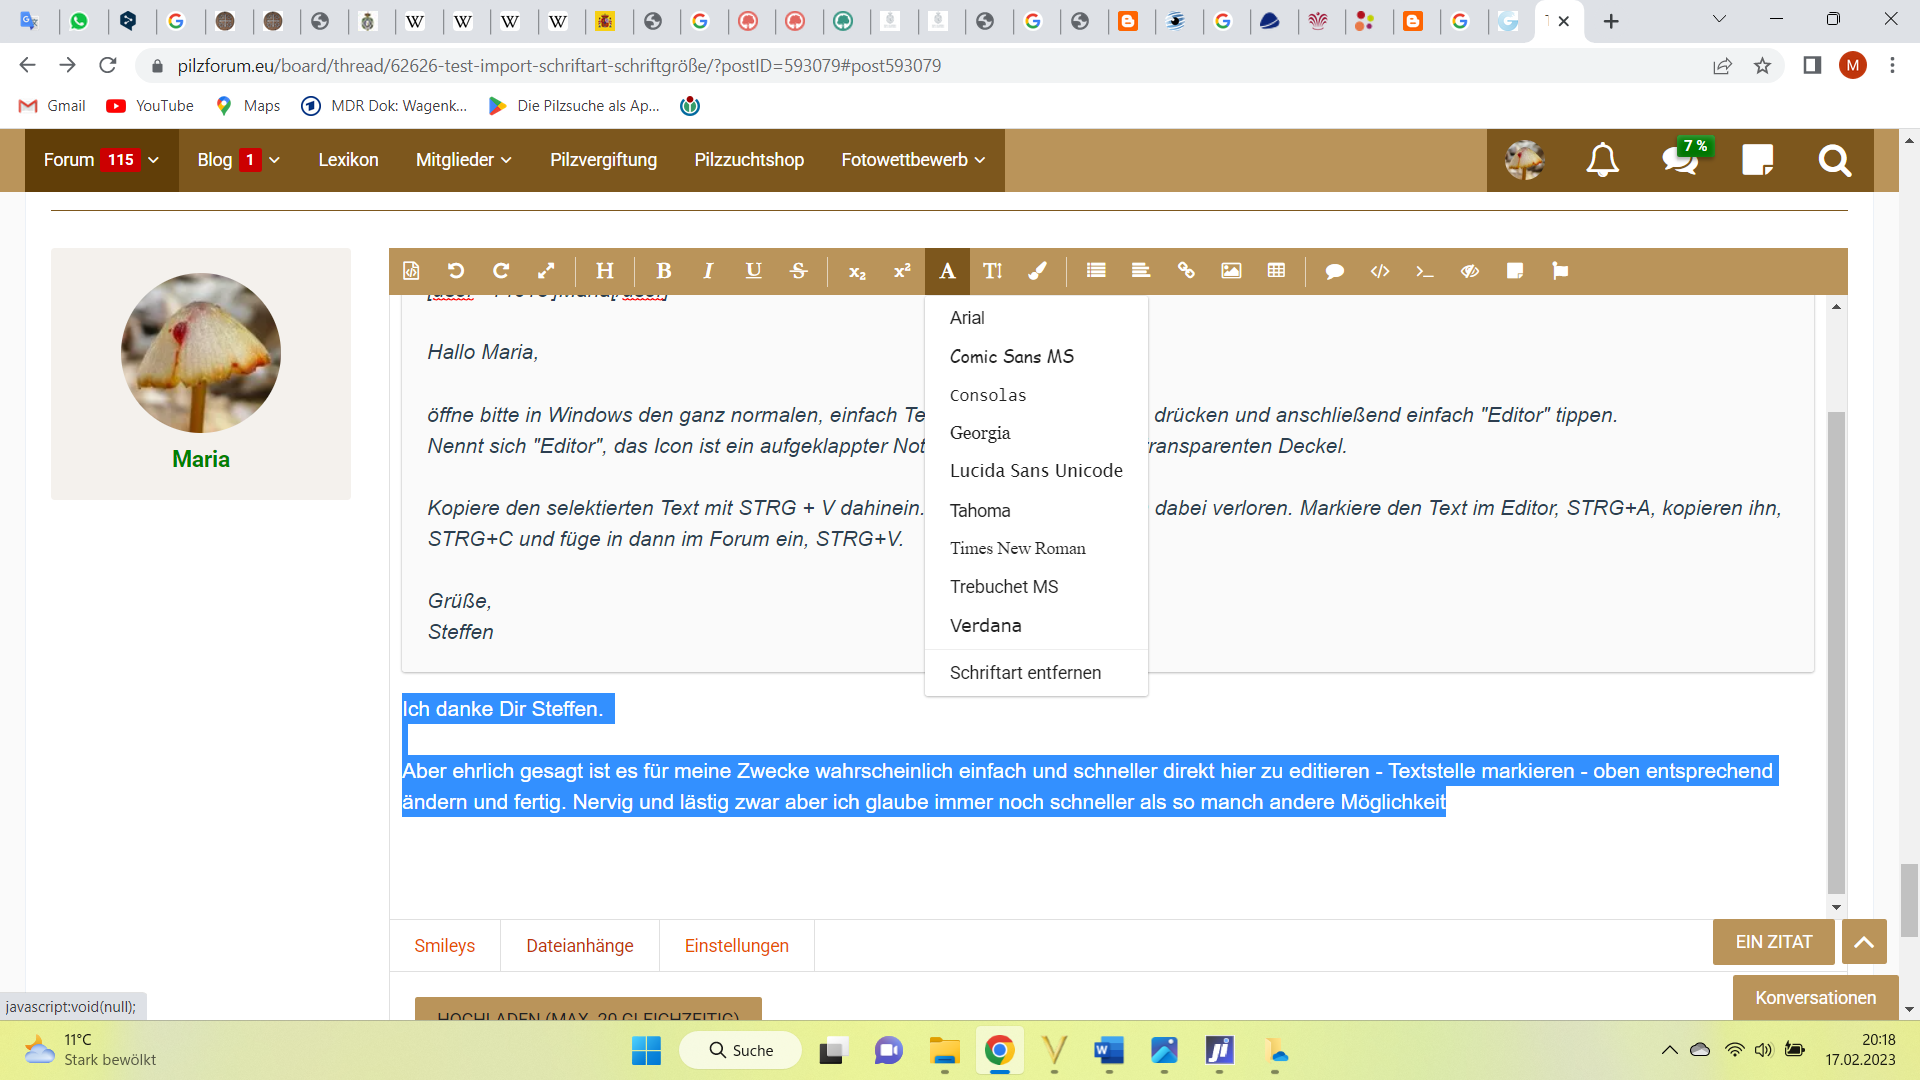Choose Schriftart entfernen option

tap(1025, 673)
